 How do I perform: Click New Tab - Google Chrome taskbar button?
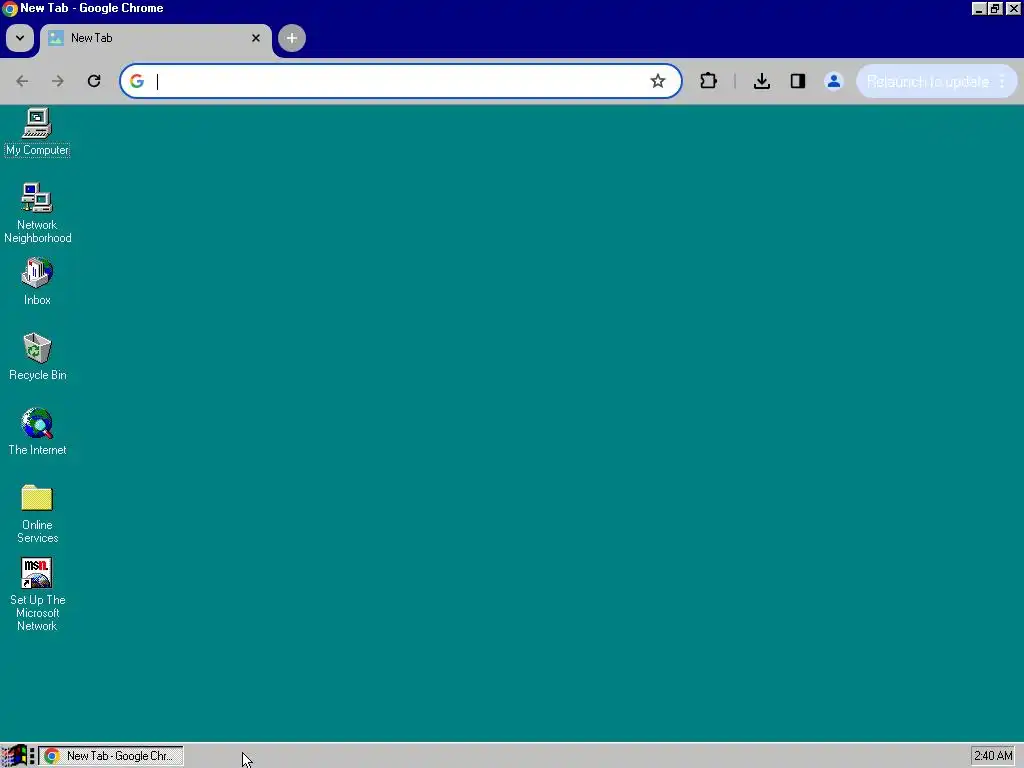point(111,756)
